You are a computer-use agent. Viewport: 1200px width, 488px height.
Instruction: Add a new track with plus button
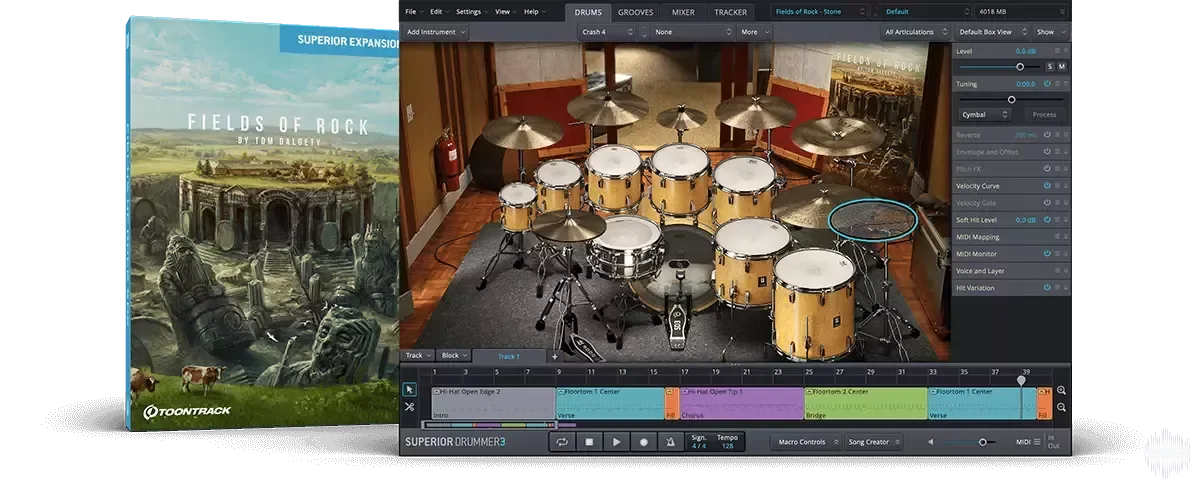(x=554, y=356)
